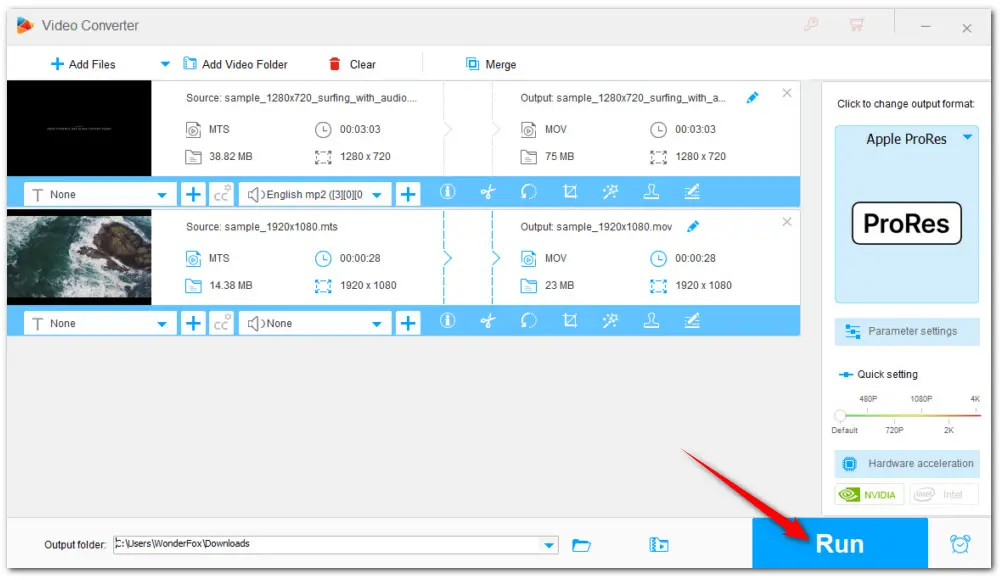Select the black surfing video thumbnail

point(79,128)
